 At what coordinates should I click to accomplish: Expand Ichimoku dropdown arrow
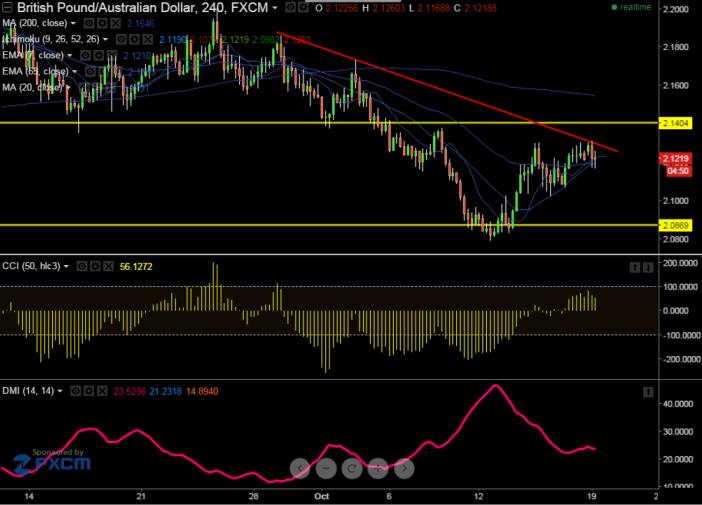105,39
